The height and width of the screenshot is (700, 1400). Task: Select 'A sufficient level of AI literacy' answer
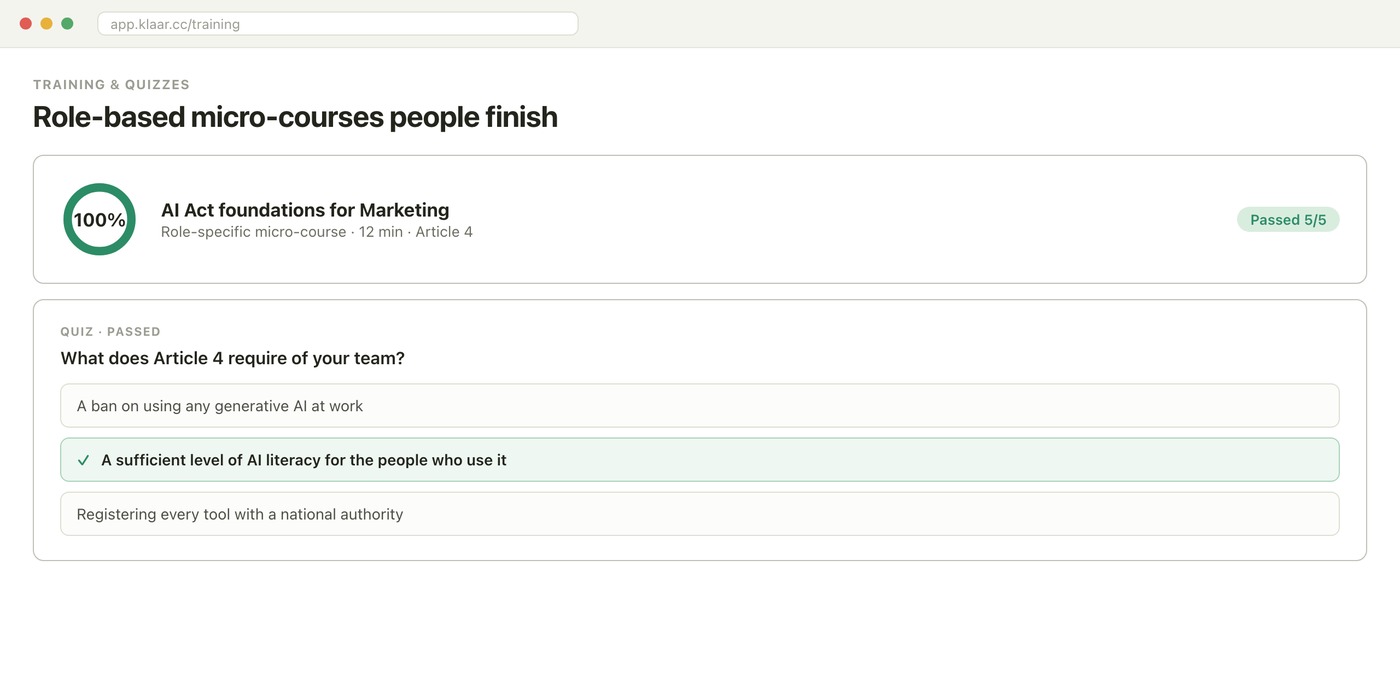pos(699,460)
